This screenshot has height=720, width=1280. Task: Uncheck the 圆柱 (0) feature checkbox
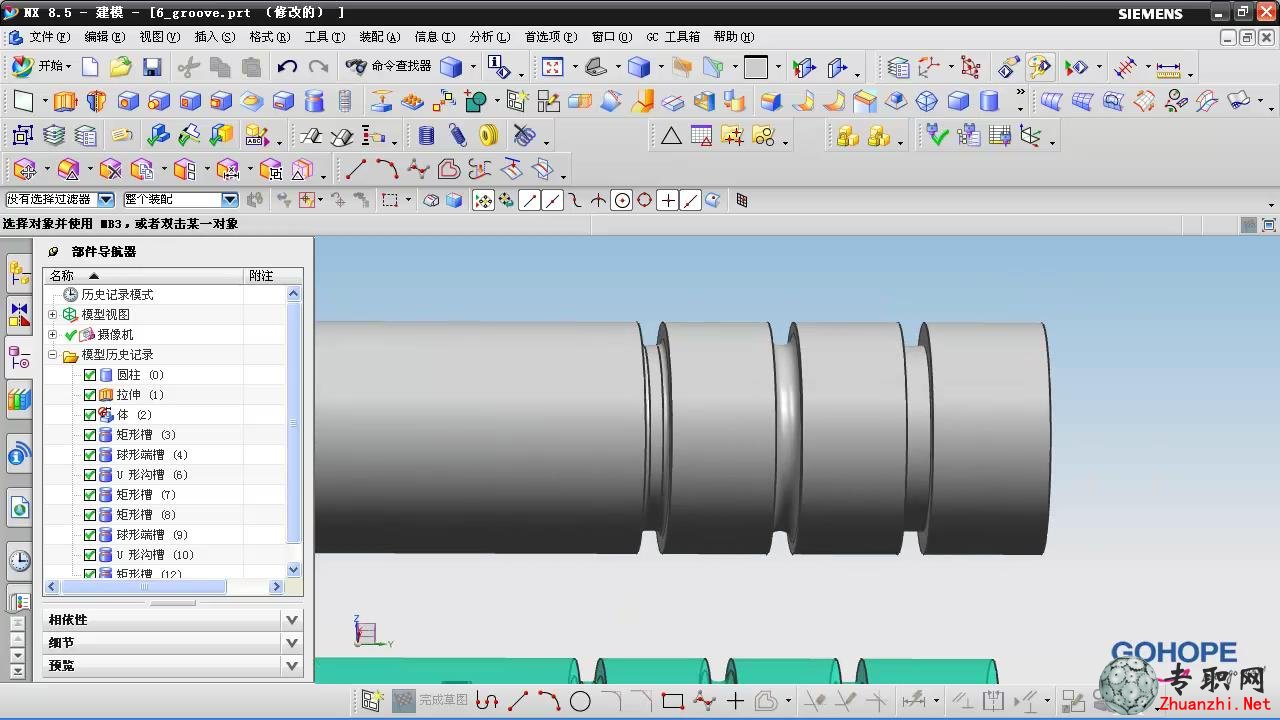[x=90, y=375]
